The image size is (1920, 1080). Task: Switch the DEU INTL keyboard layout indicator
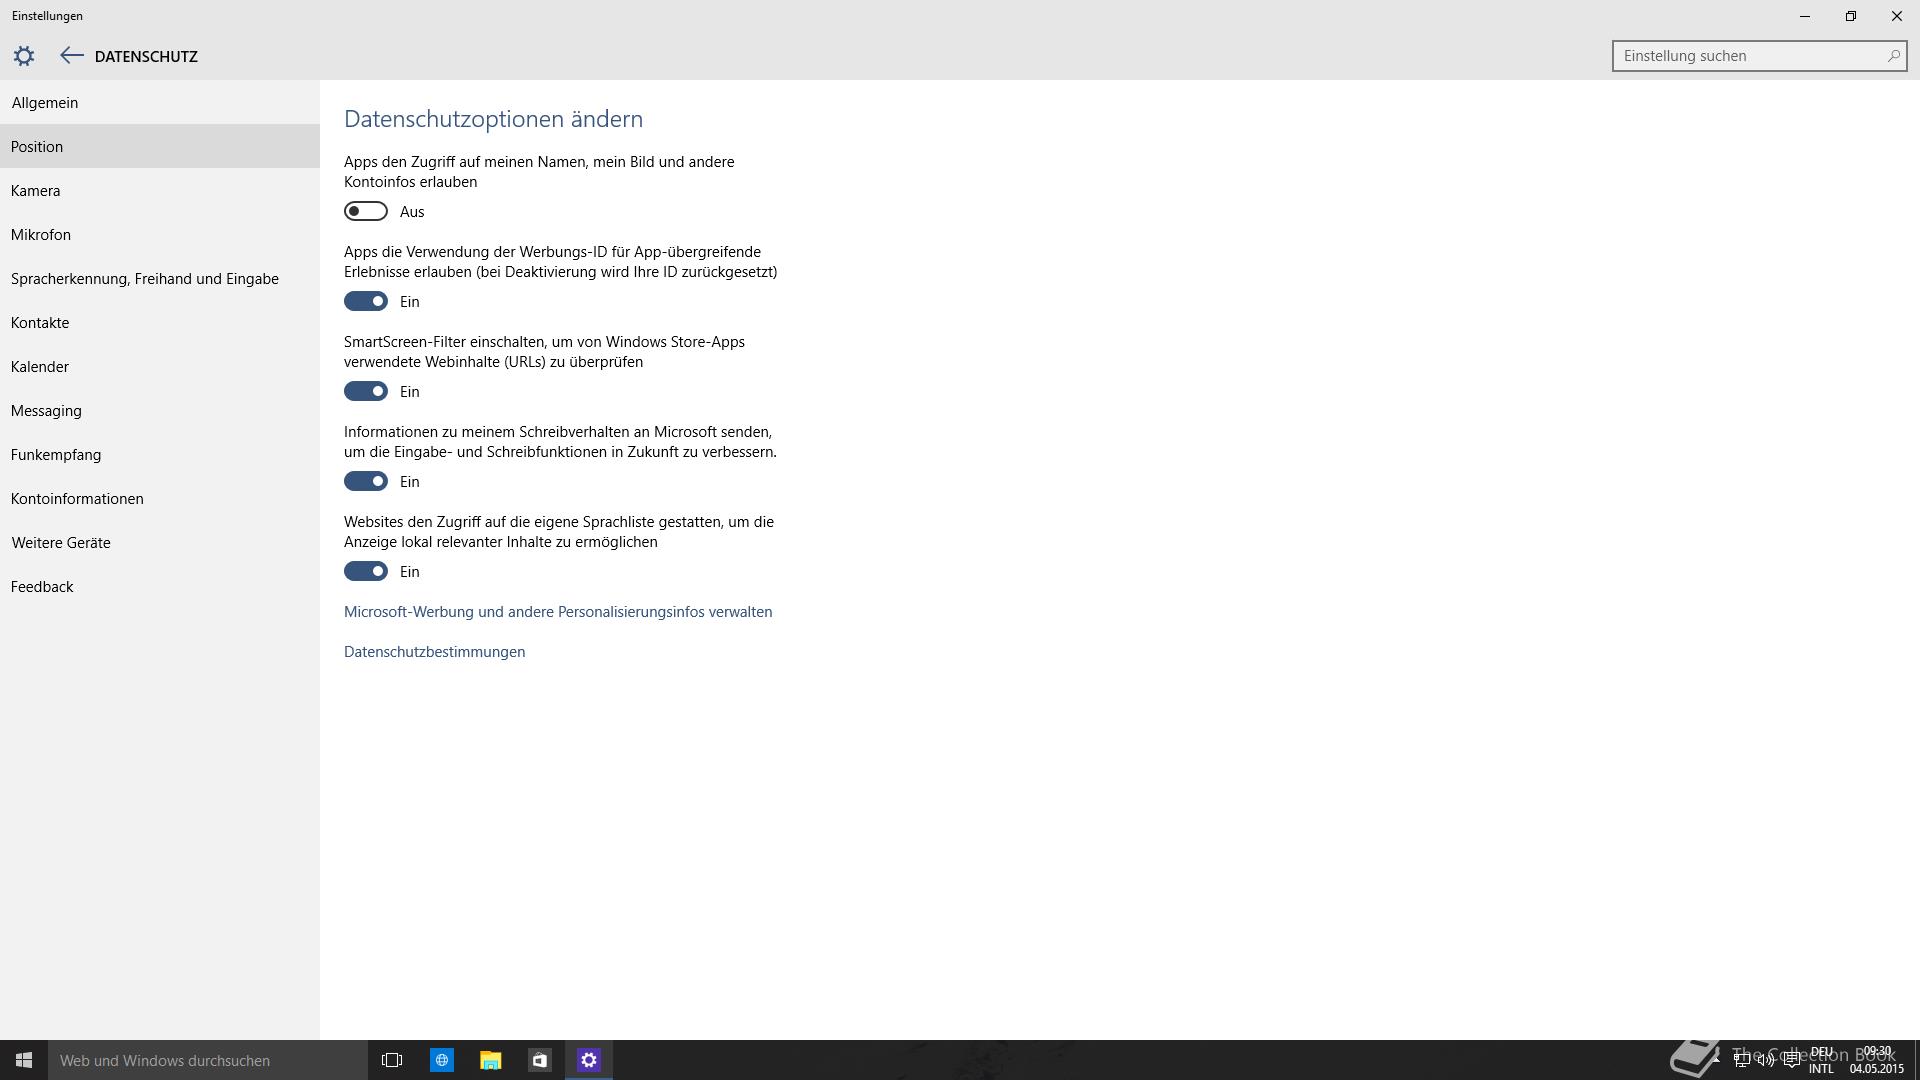click(1821, 1060)
